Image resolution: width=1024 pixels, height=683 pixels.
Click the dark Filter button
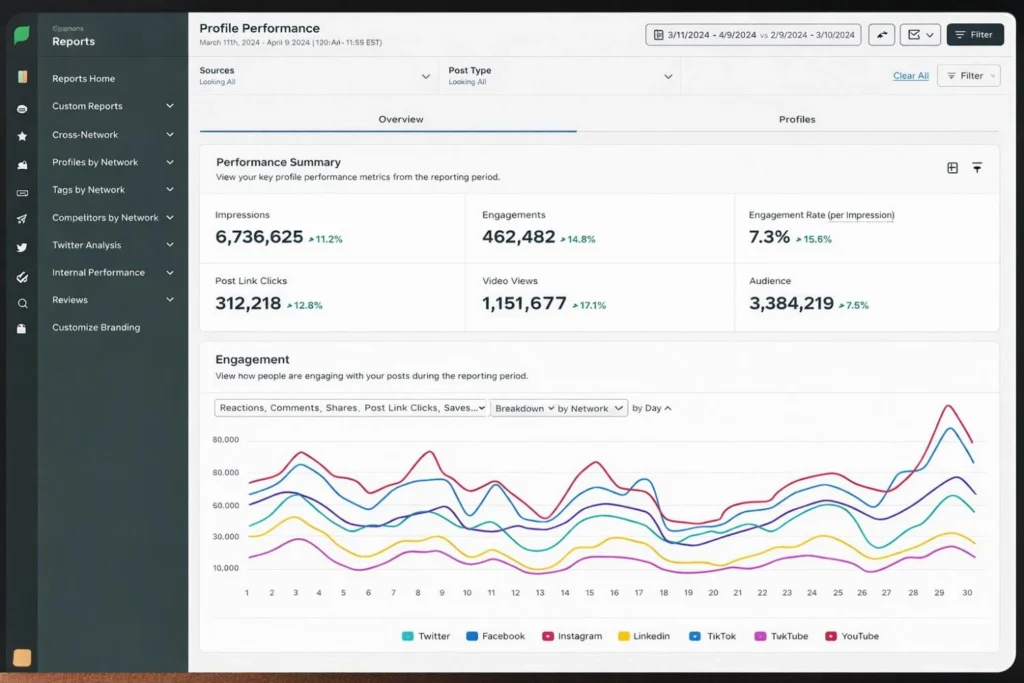pyautogui.click(x=974, y=35)
